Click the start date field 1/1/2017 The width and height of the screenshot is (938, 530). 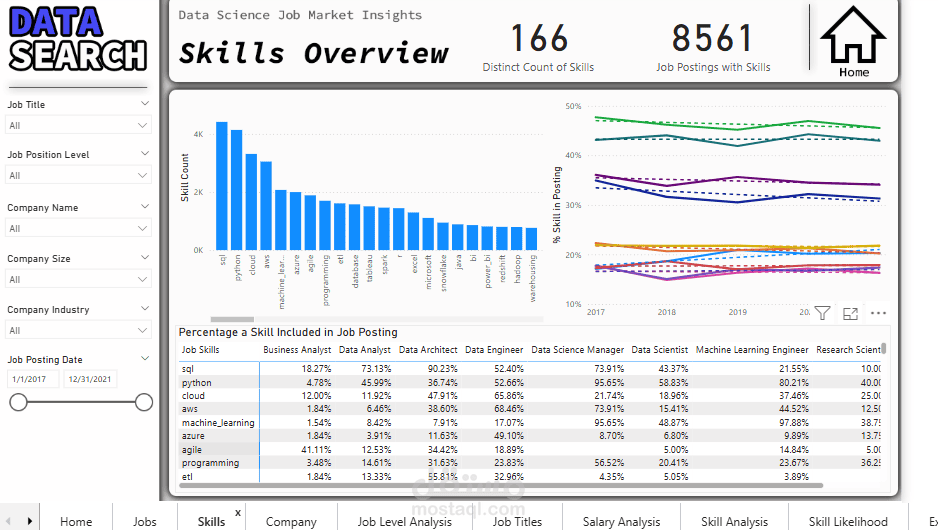coord(34,379)
